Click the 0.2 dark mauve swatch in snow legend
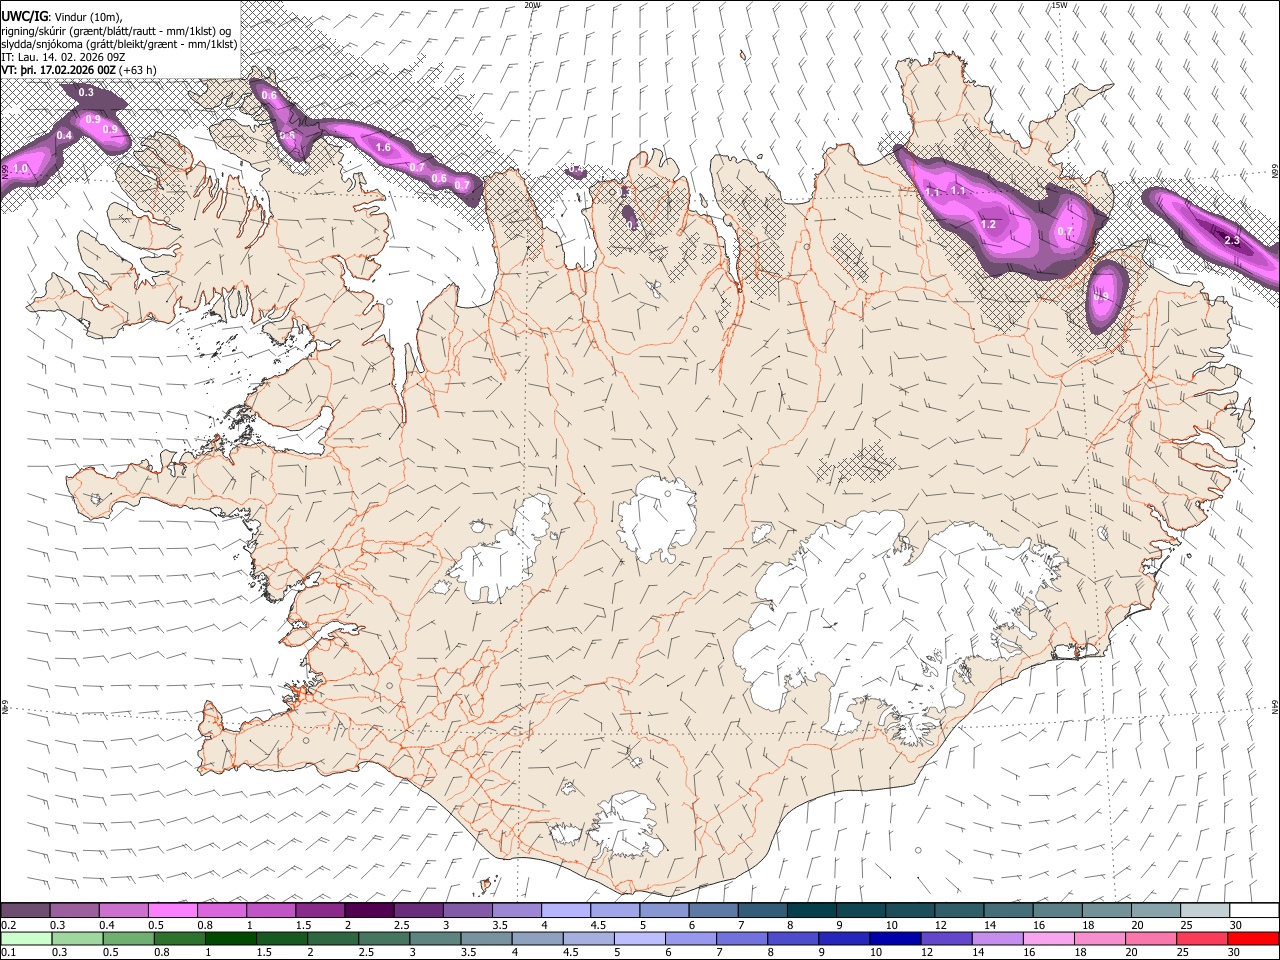 click(25, 910)
